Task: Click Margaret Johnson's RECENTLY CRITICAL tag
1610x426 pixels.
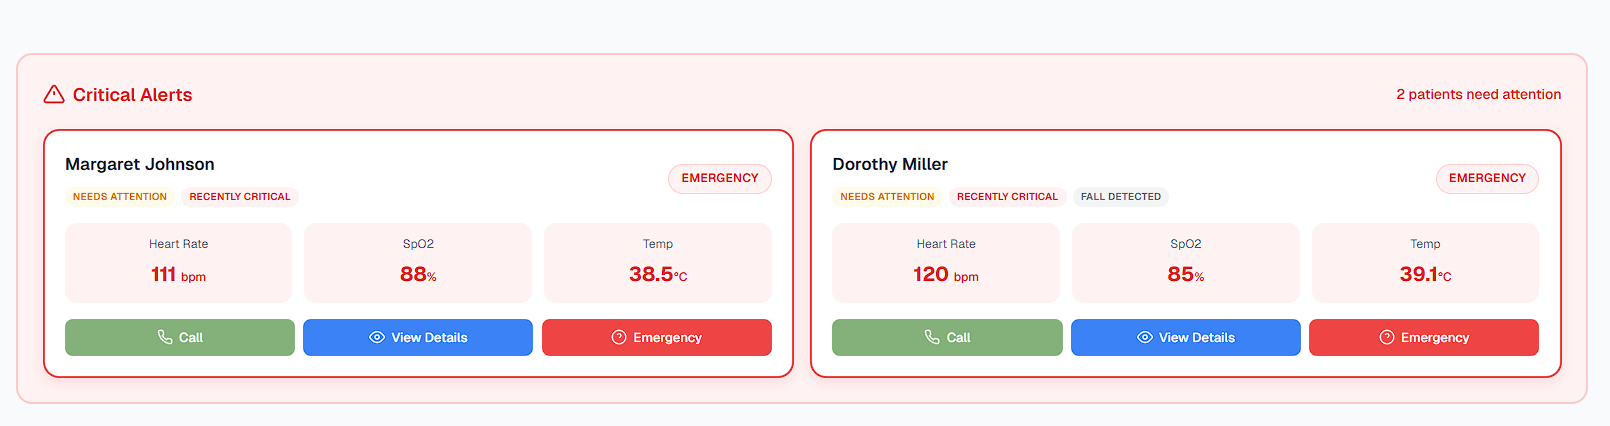Action: click(240, 197)
